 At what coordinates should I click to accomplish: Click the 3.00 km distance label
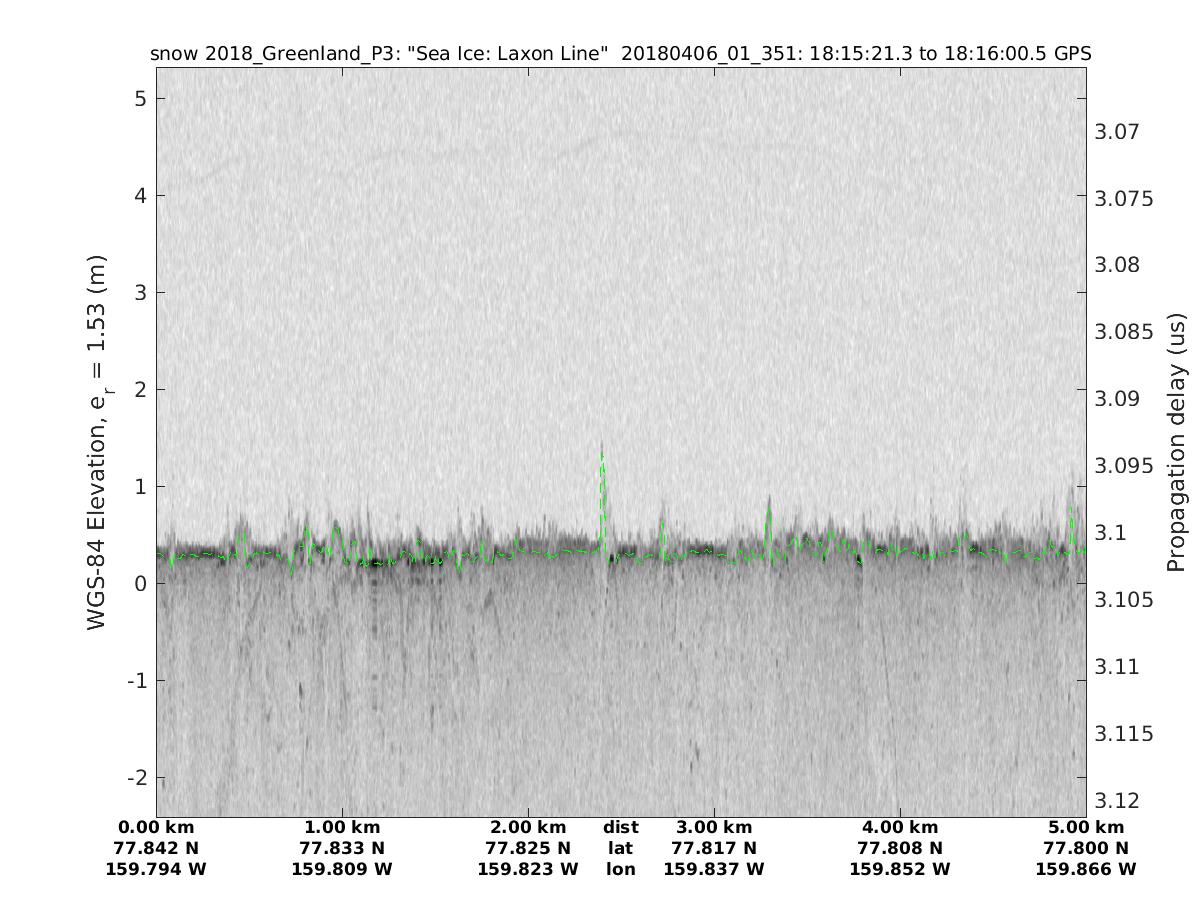click(714, 828)
